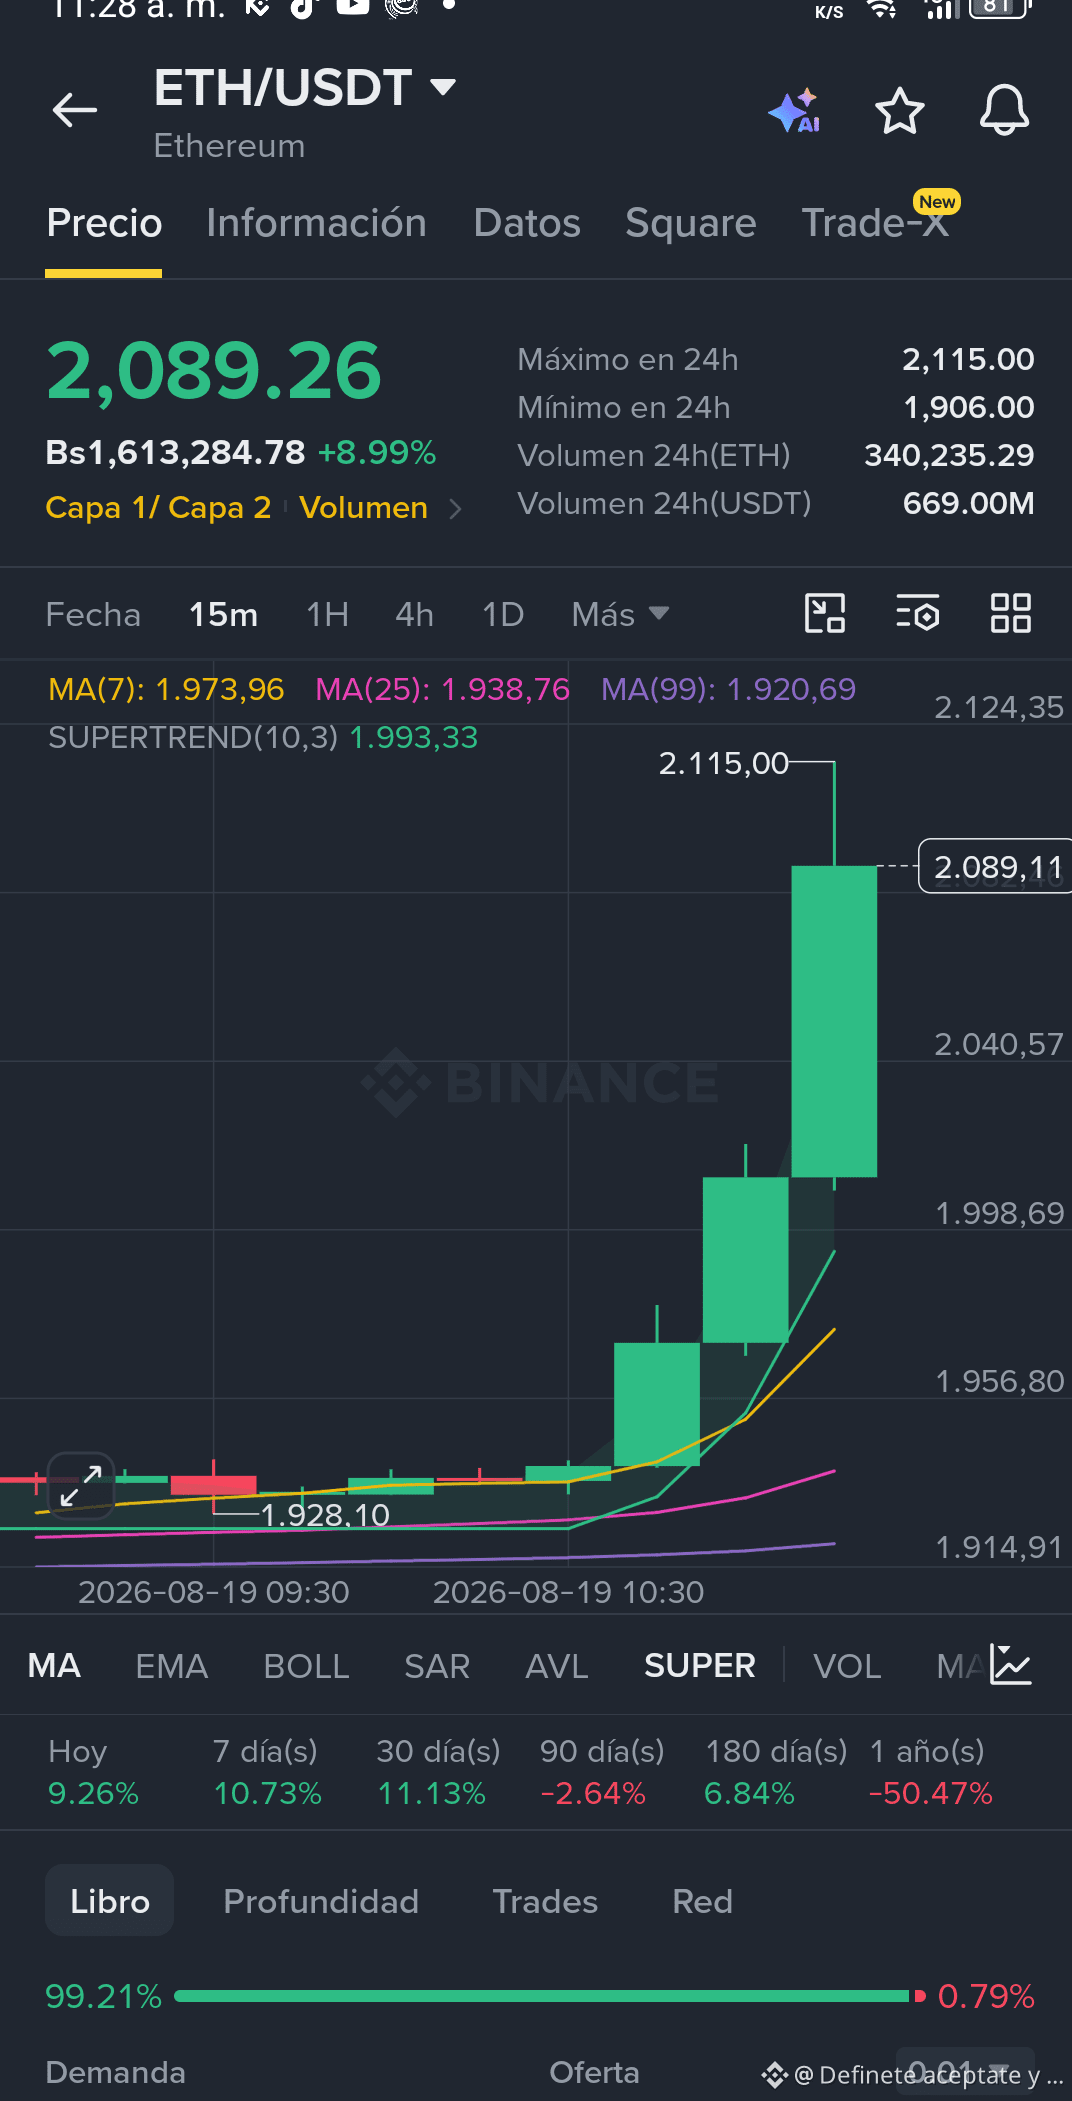This screenshot has width=1072, height=2101.
Task: Expand the Más timeframe dropdown
Action: 620,614
